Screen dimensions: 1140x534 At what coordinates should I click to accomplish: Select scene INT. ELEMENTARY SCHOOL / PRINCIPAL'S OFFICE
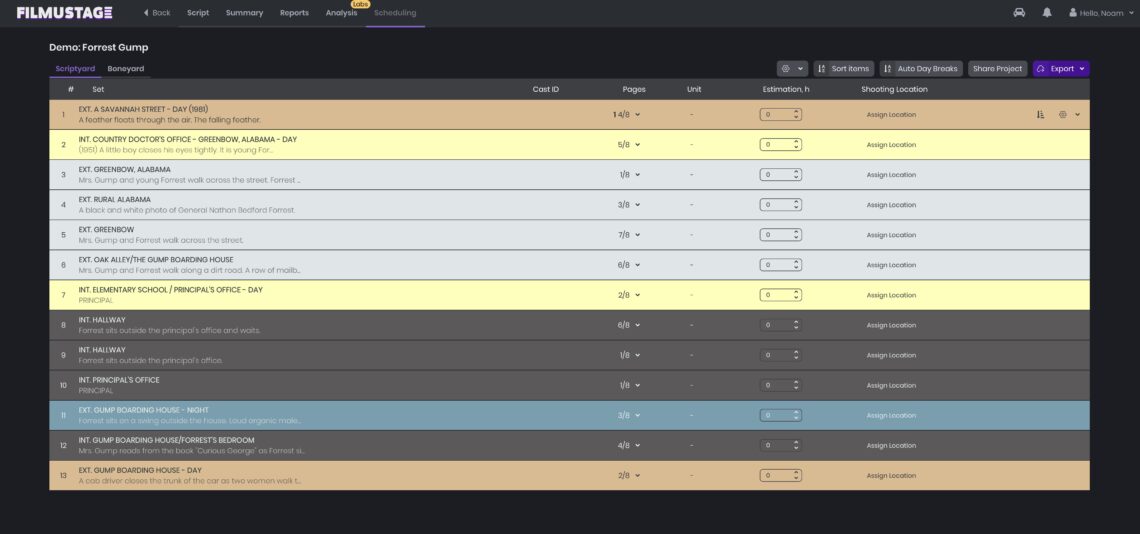click(569, 295)
